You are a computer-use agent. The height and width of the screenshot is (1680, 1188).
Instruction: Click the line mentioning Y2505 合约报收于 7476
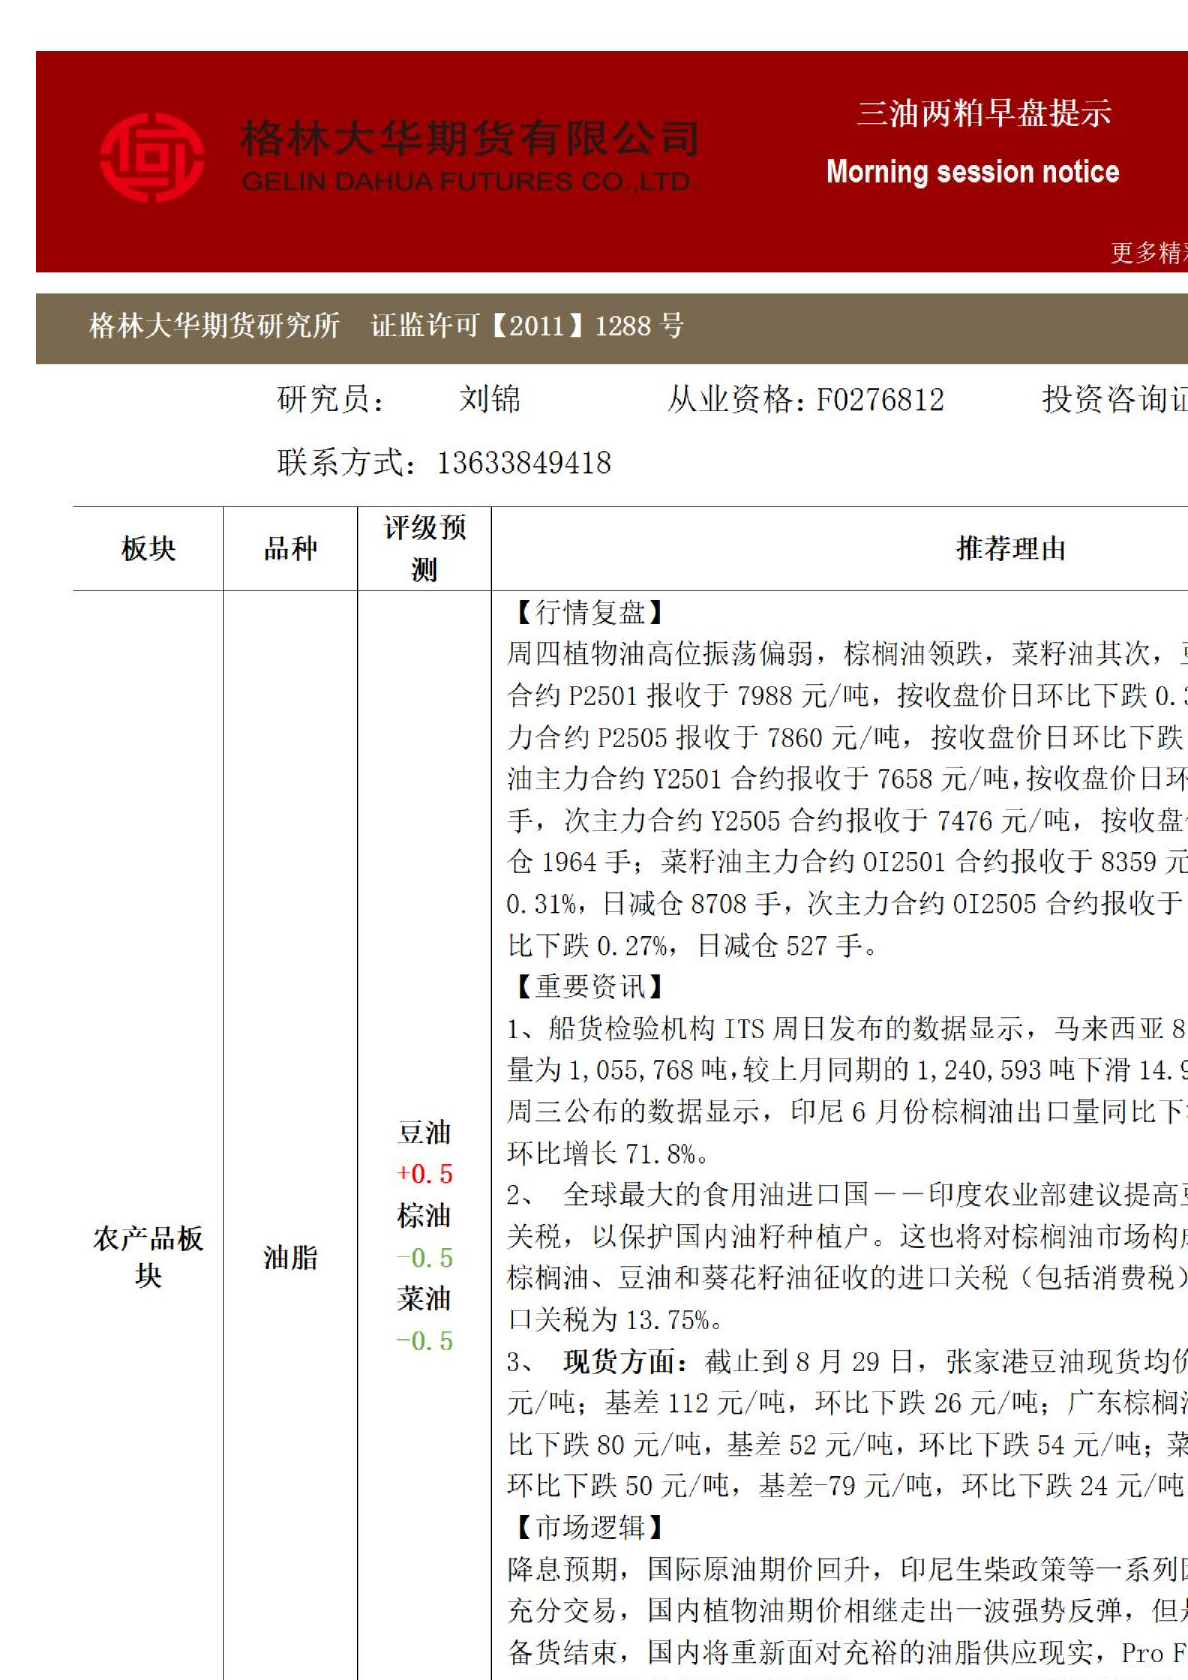pos(847,821)
